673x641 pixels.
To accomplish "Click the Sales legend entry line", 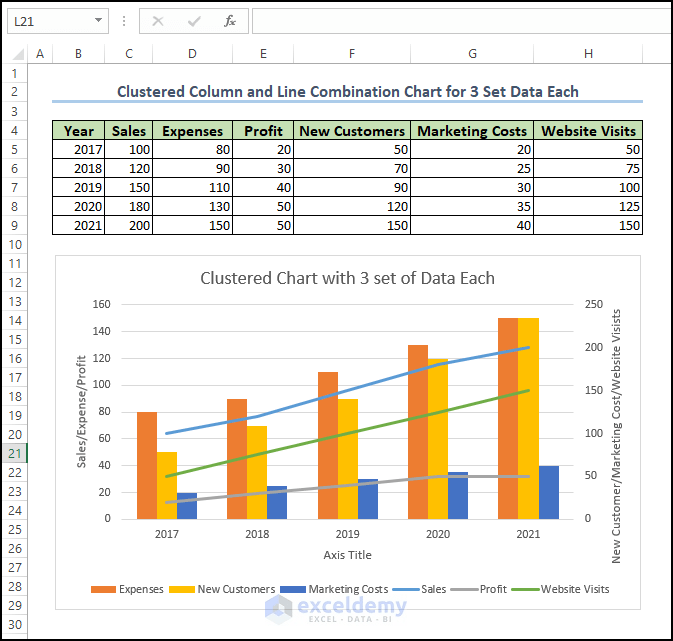I will coord(419,589).
